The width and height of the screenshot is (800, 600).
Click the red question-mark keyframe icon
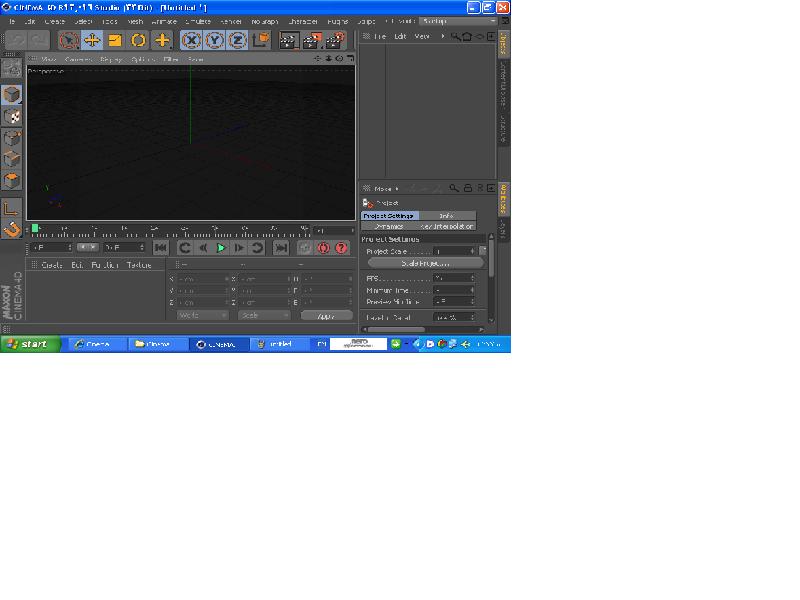tap(341, 248)
